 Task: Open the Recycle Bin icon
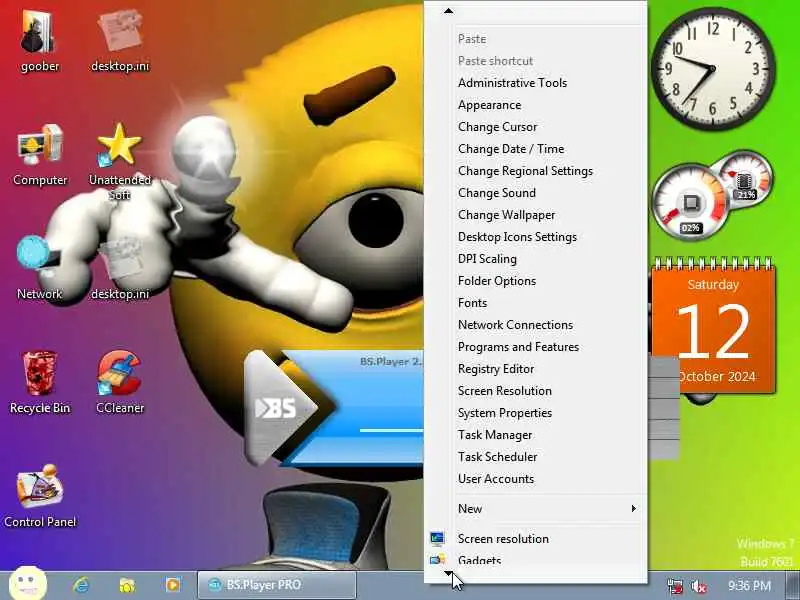pos(40,373)
